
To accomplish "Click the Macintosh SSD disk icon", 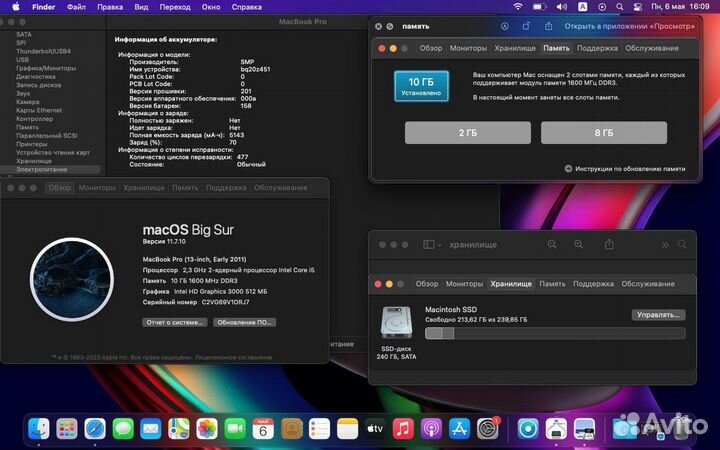I will [x=396, y=322].
